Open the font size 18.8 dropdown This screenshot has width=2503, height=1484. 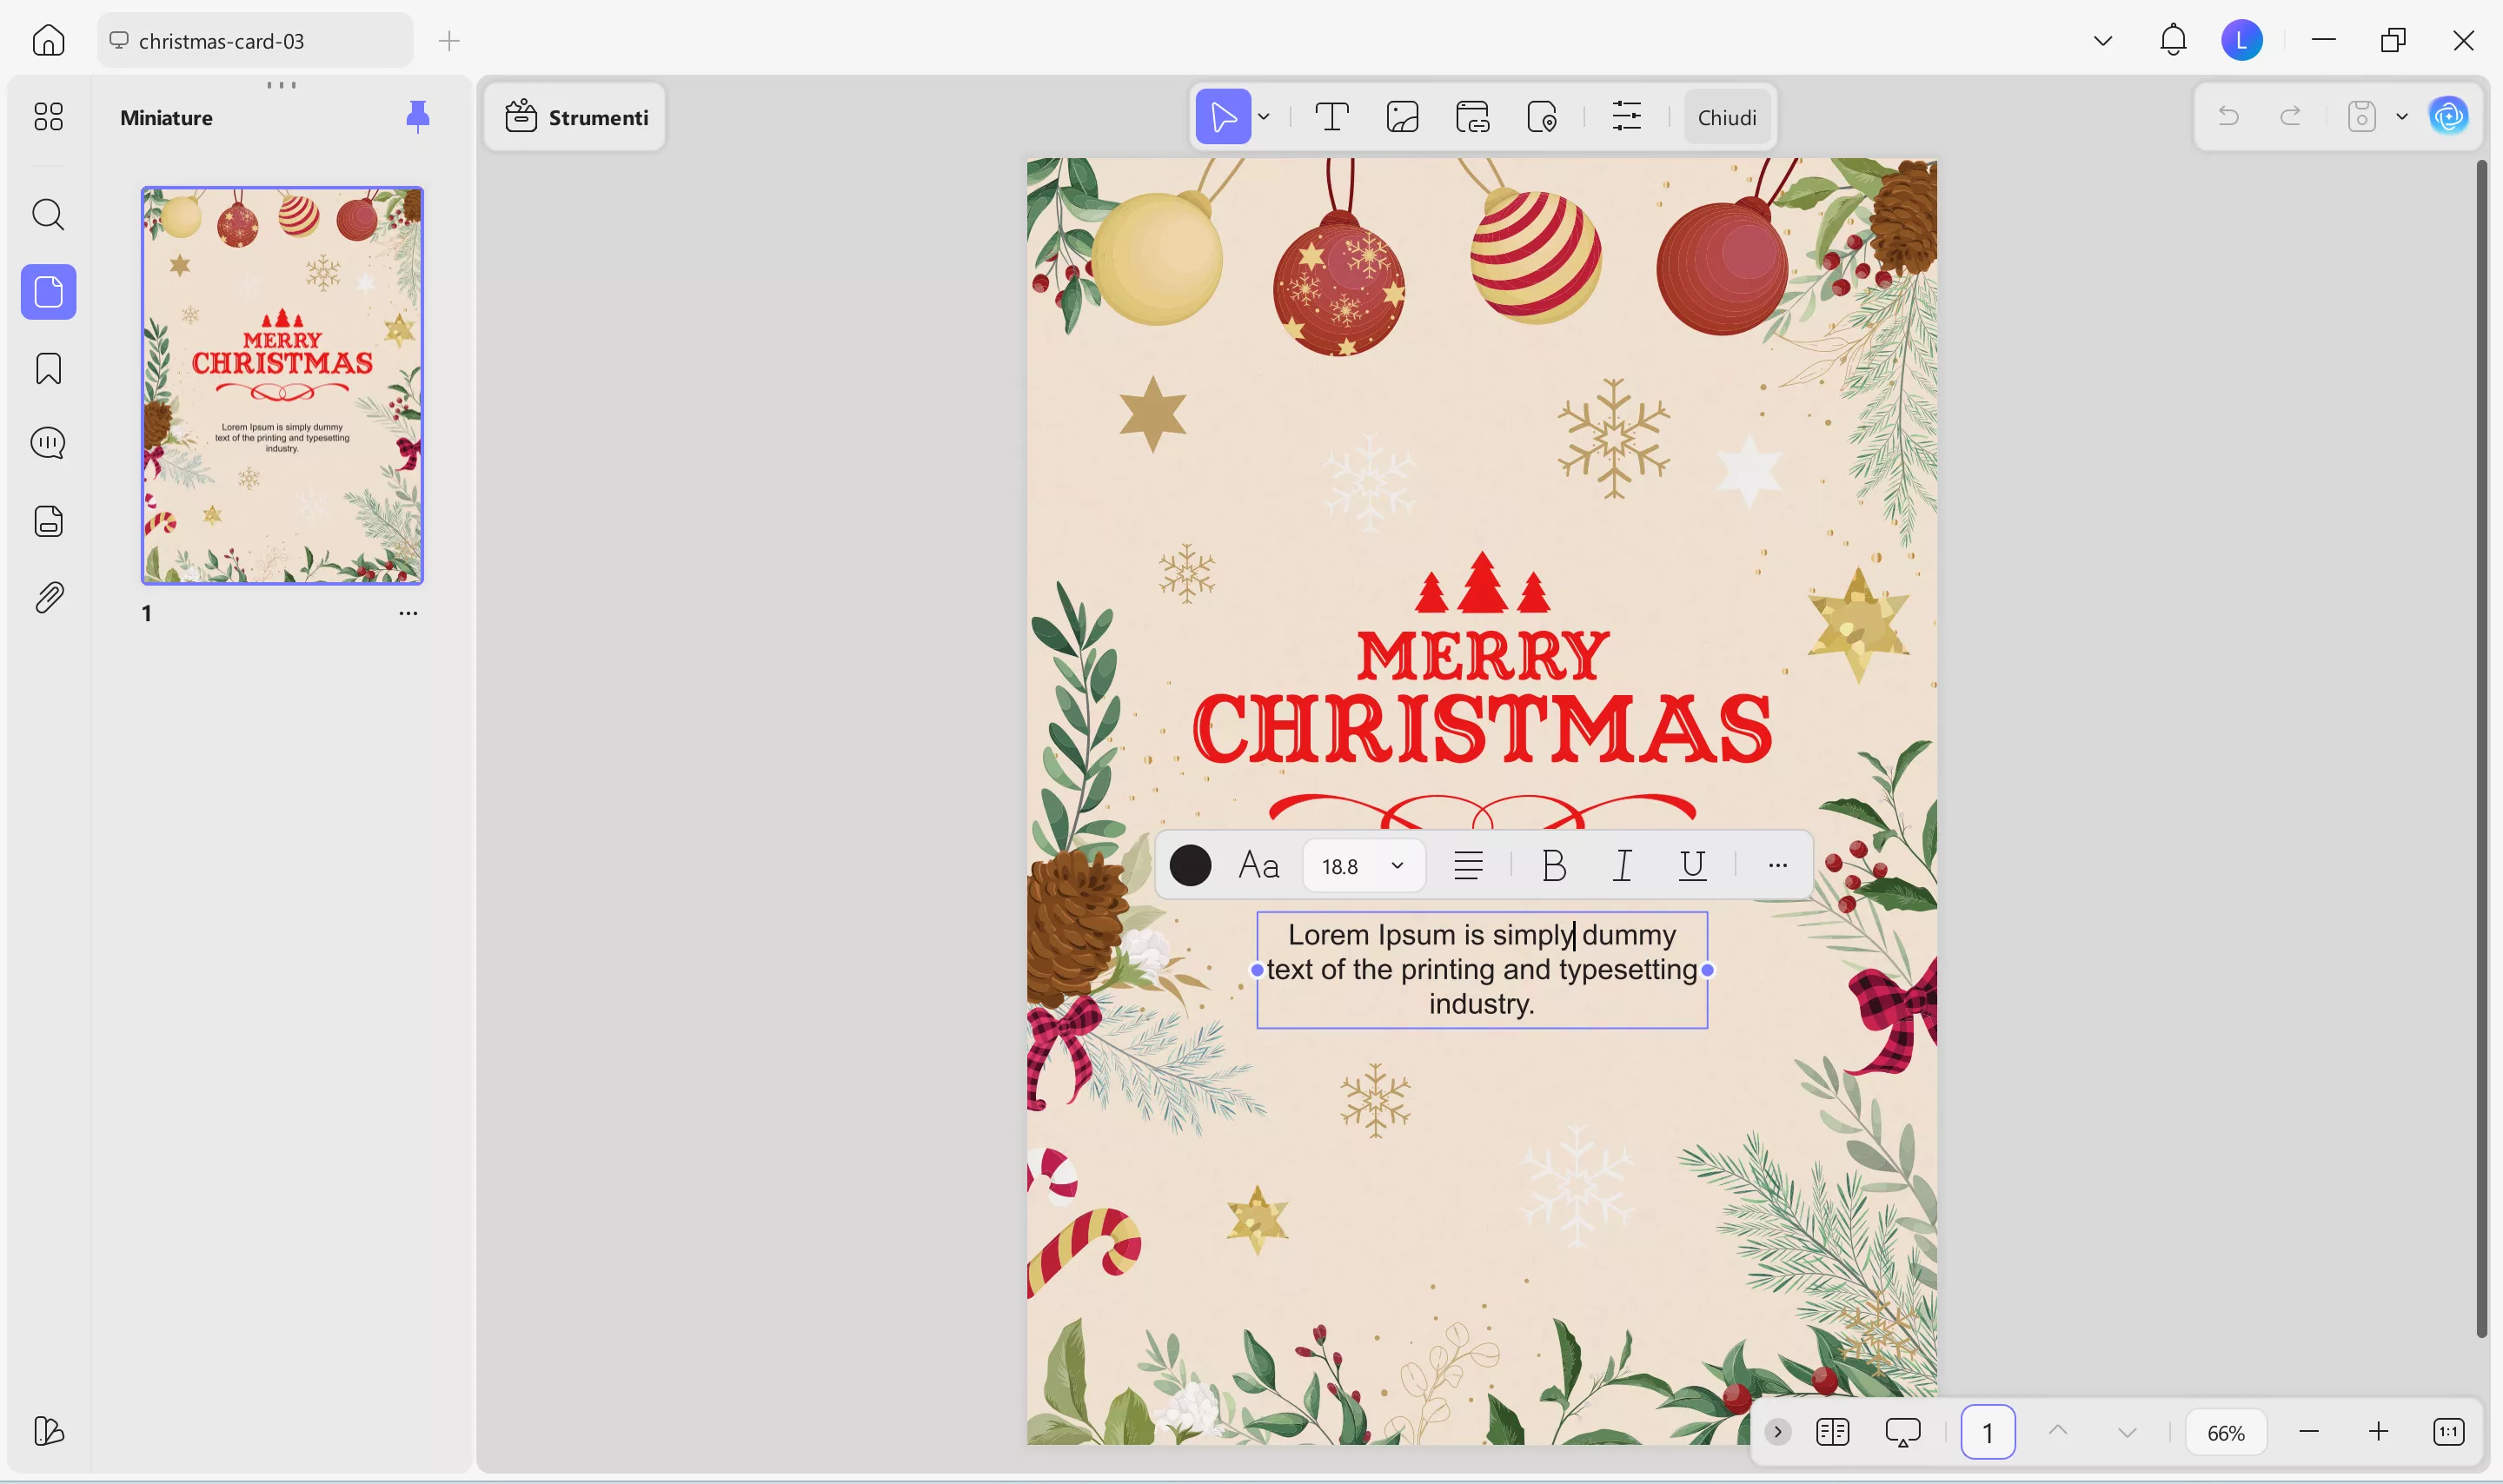[1363, 864]
